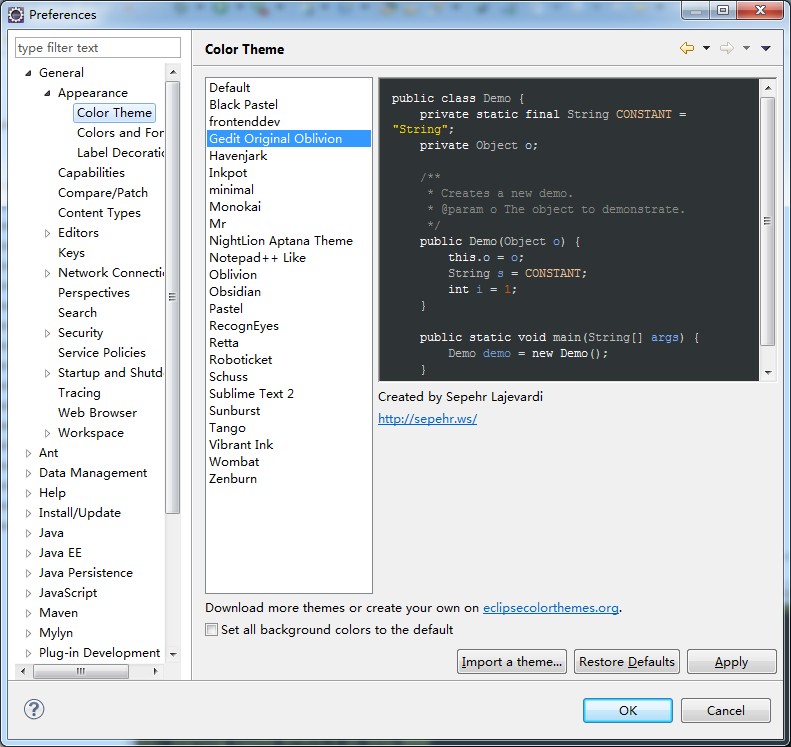Select the Obsidian theme
The height and width of the screenshot is (747, 791).
tap(289, 292)
